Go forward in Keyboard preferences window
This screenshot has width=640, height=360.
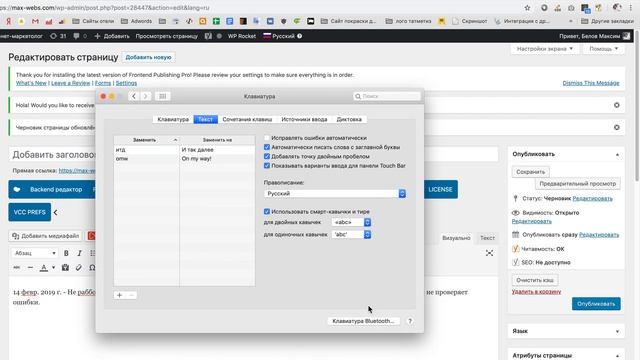tap(145, 96)
